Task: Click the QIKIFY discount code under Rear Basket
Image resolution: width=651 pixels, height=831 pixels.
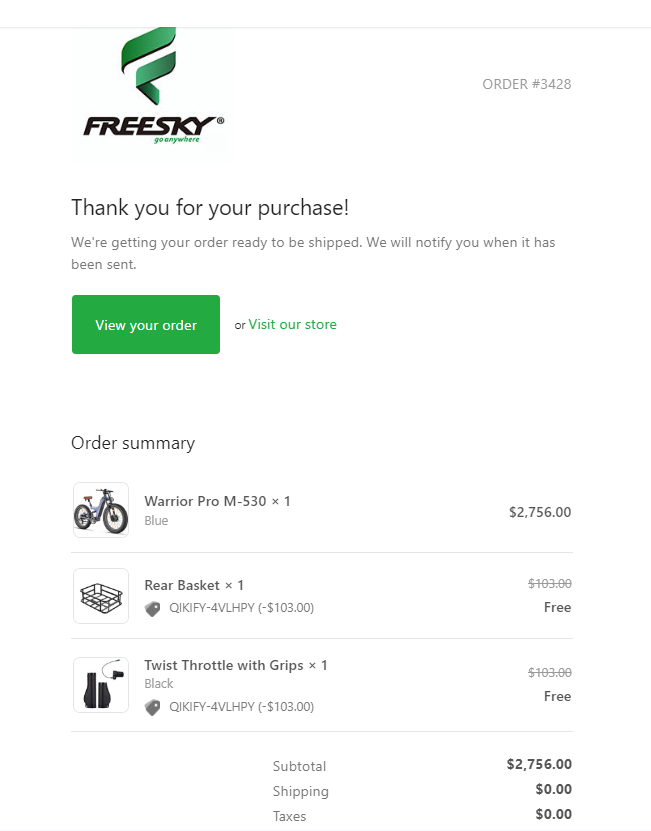Action: [x=241, y=607]
